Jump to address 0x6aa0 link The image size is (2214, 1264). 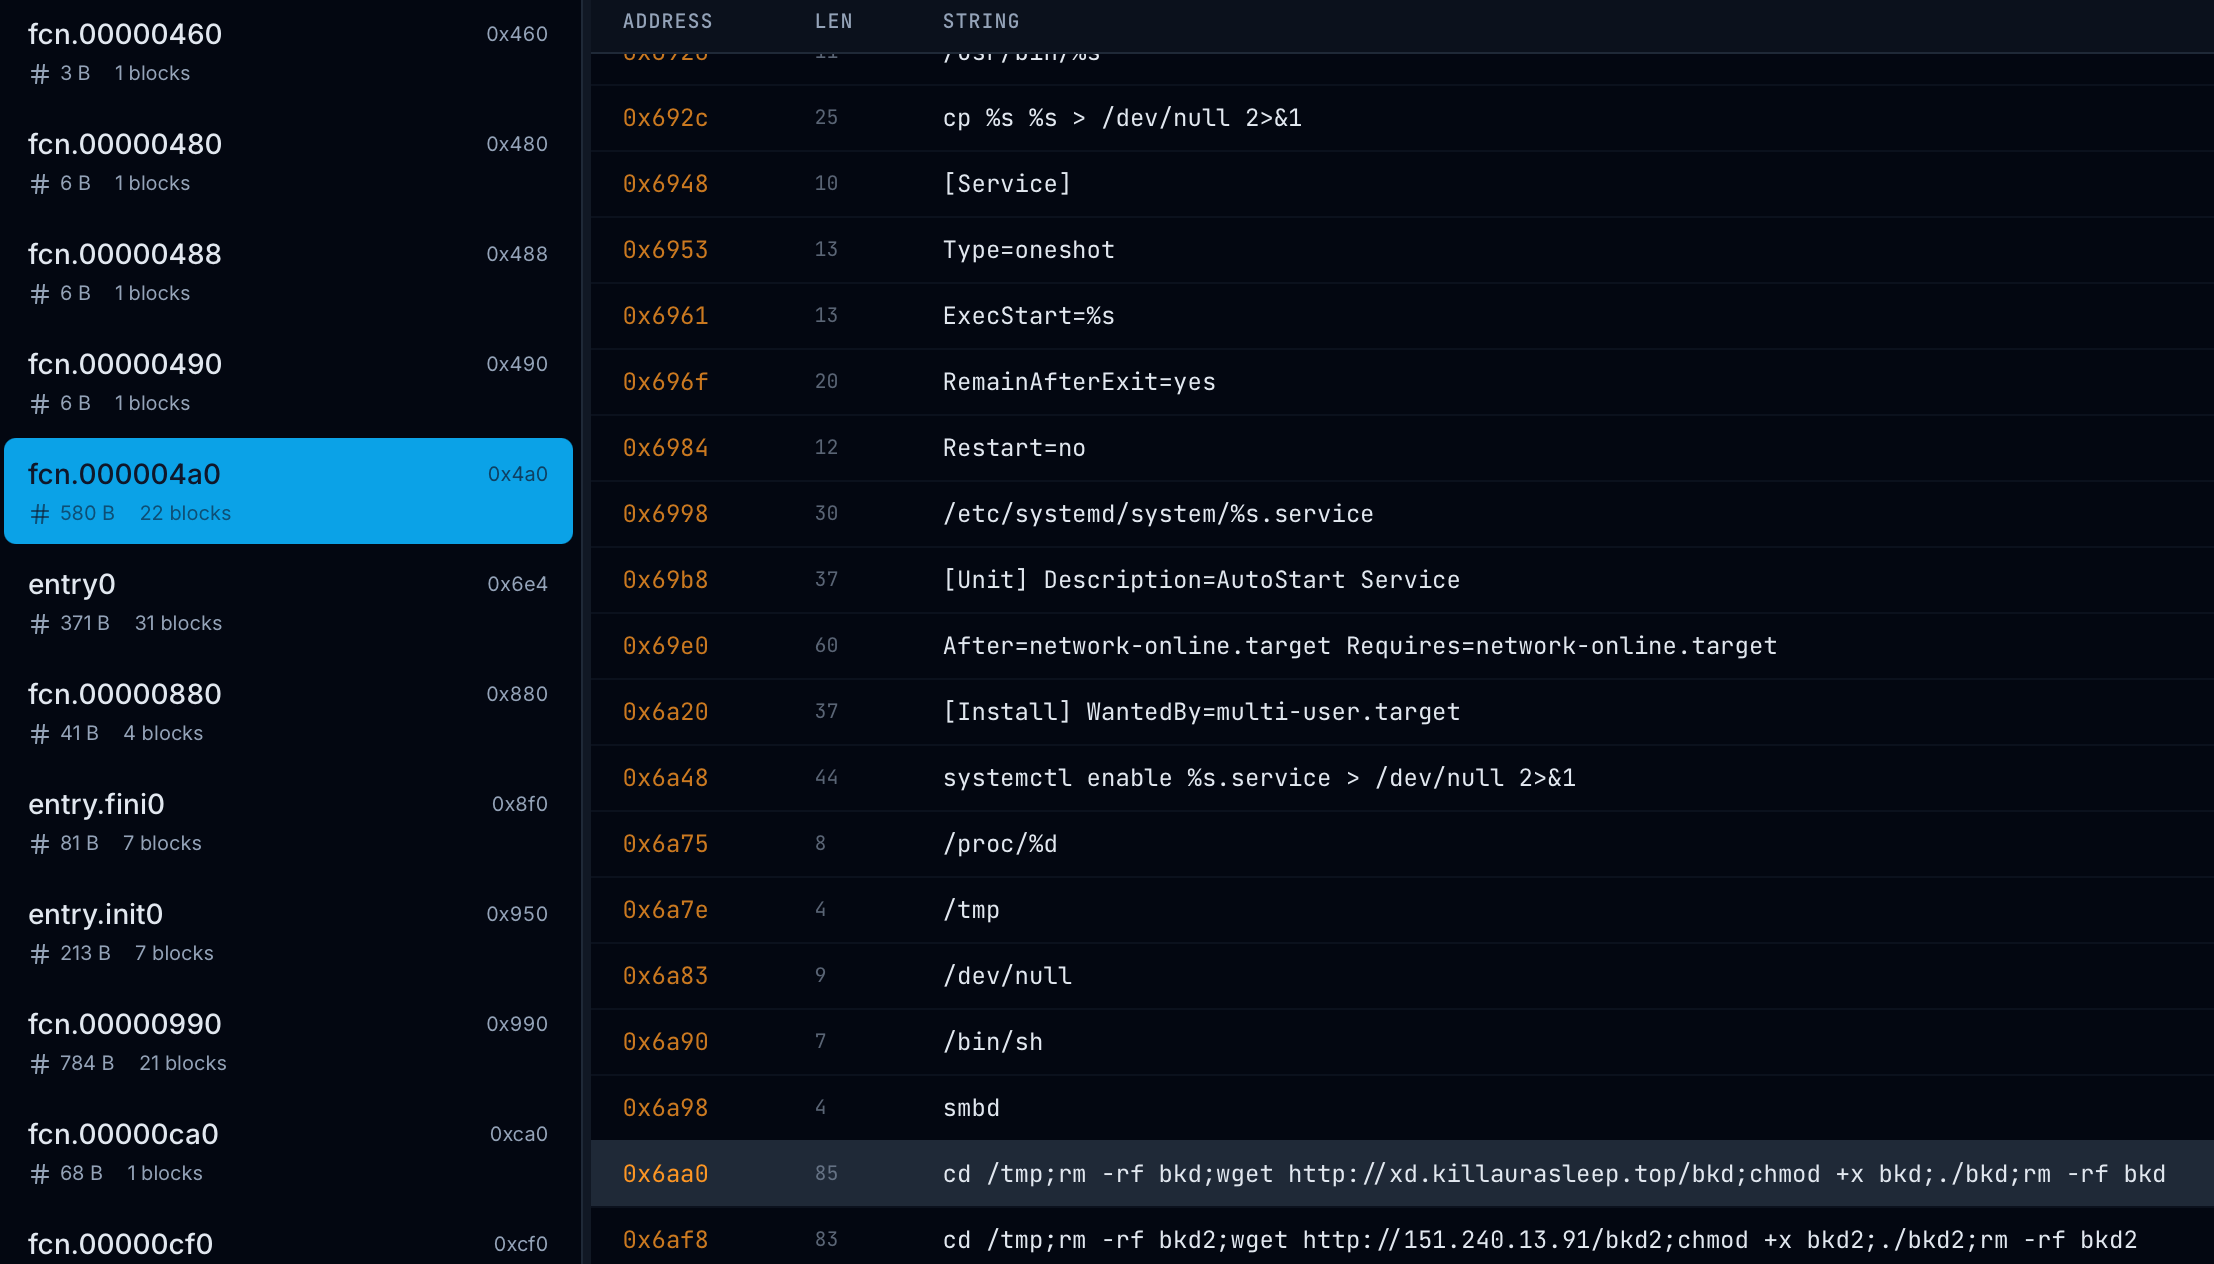tap(665, 1173)
